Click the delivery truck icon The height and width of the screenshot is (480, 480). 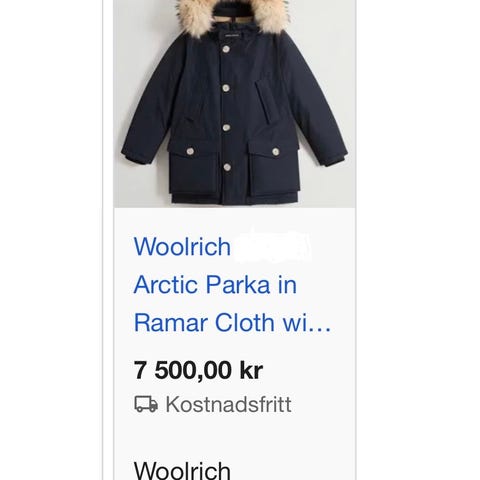point(146,404)
